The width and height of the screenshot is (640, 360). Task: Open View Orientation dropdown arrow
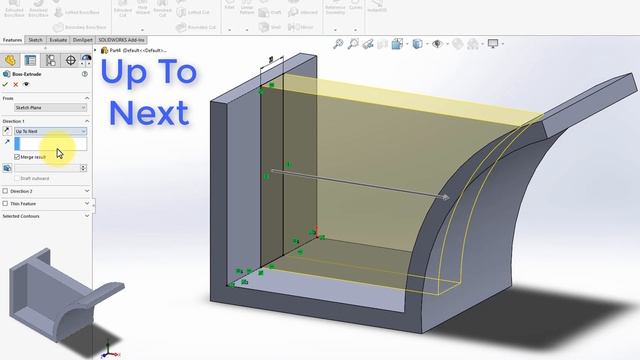point(407,44)
